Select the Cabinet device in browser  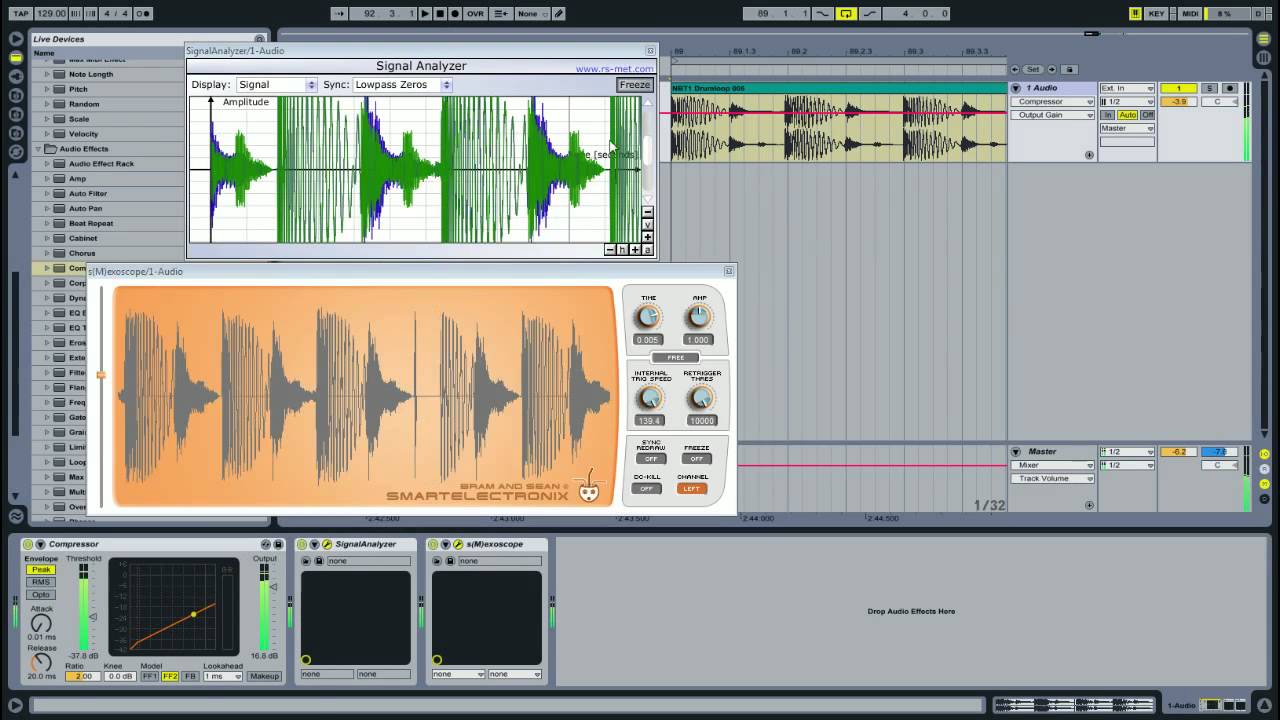point(82,239)
